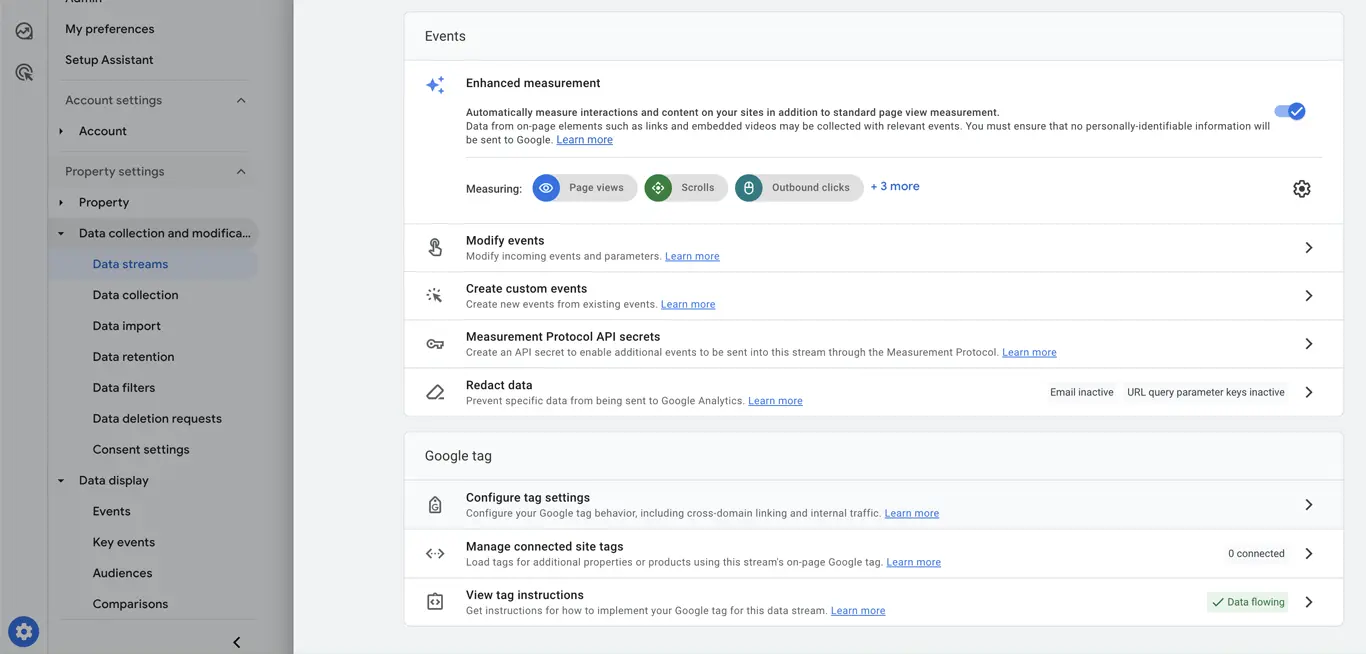Open Redact data with its arrow
The width and height of the screenshot is (1366, 654).
(x=1308, y=392)
